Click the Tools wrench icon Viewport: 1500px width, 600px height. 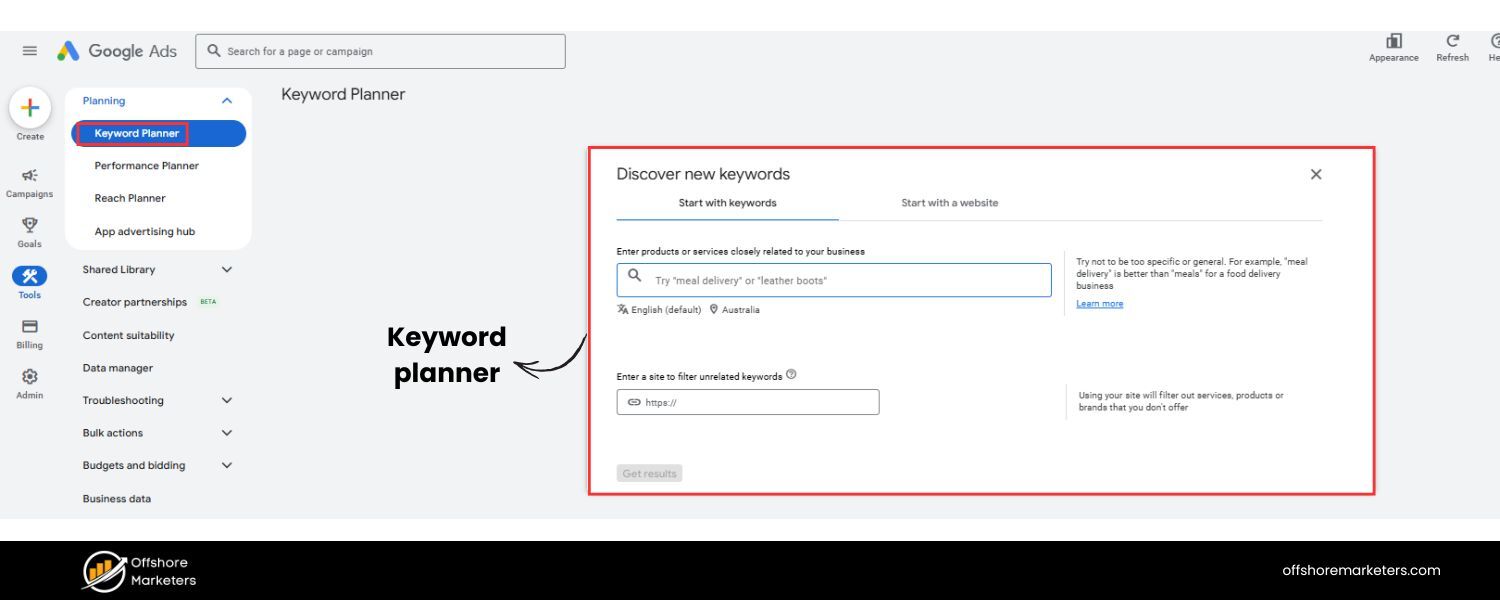[x=29, y=277]
